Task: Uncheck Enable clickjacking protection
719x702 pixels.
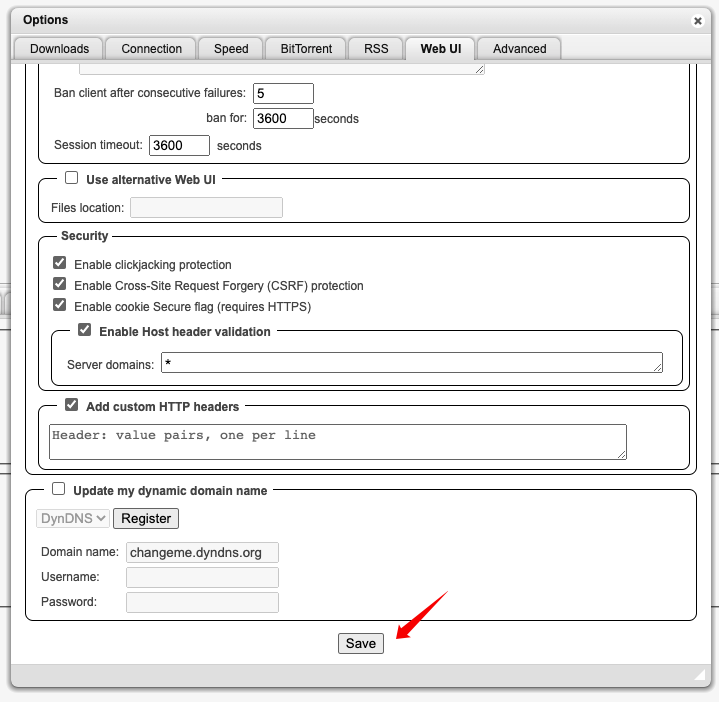Action: [60, 263]
